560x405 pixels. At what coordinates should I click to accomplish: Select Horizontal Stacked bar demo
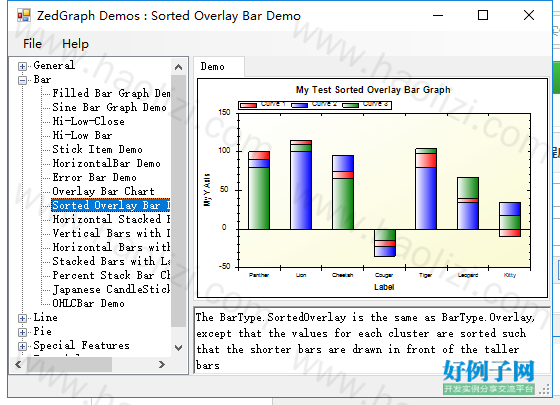point(111,219)
